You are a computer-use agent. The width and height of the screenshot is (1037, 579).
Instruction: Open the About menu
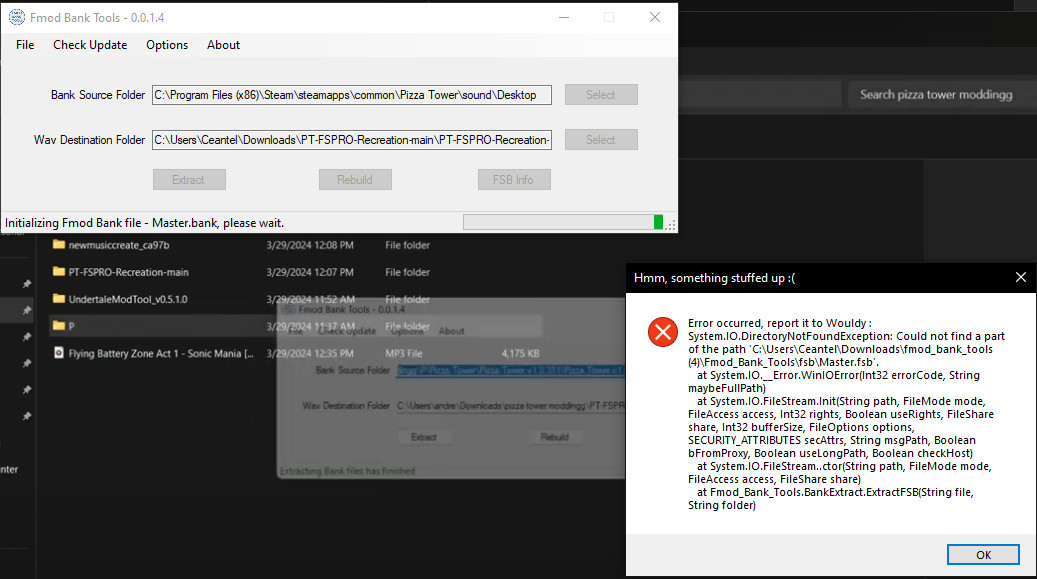tap(223, 45)
